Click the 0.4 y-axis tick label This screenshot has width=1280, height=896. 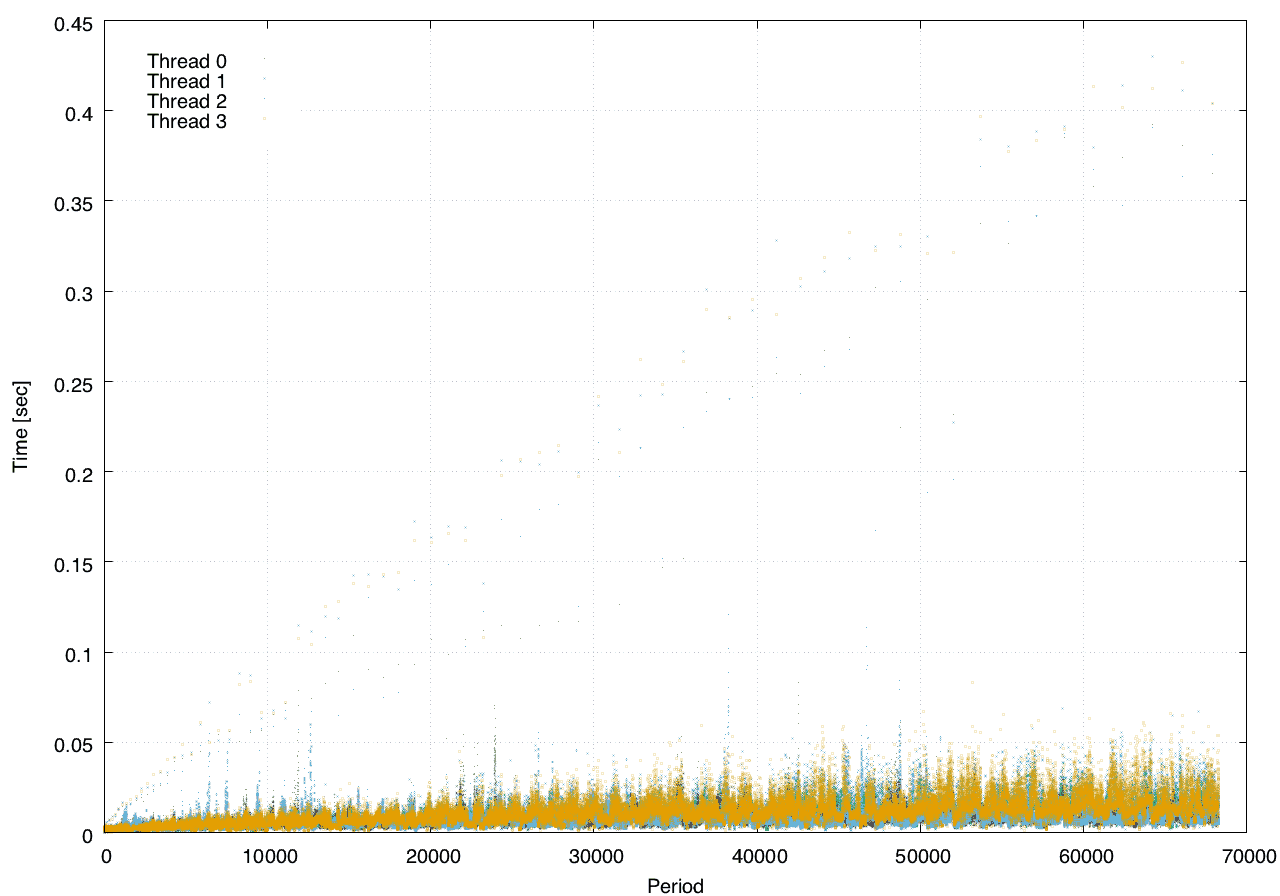(78, 112)
